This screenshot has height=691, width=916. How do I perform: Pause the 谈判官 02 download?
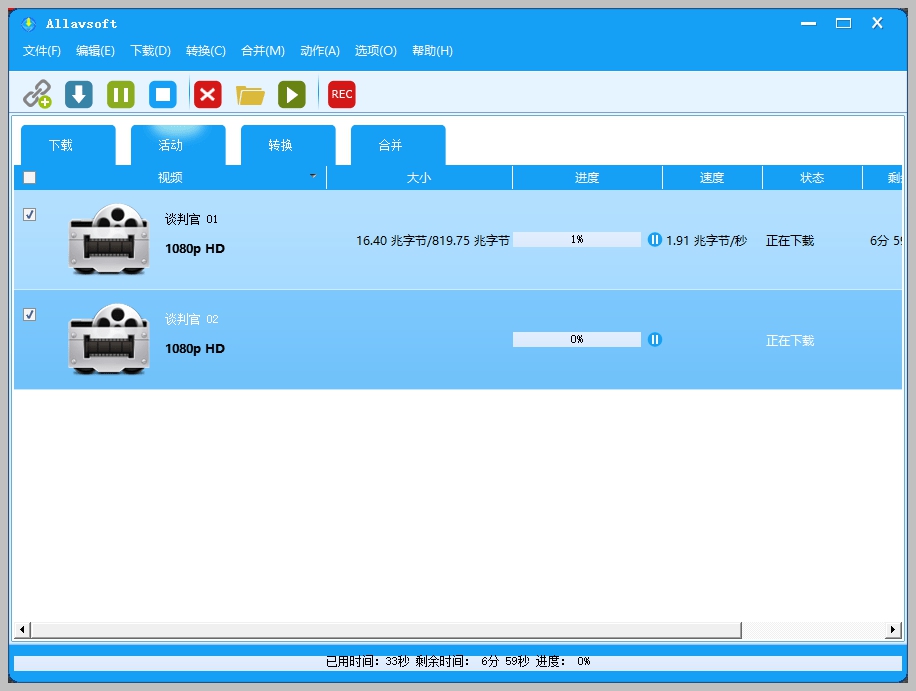coord(655,339)
